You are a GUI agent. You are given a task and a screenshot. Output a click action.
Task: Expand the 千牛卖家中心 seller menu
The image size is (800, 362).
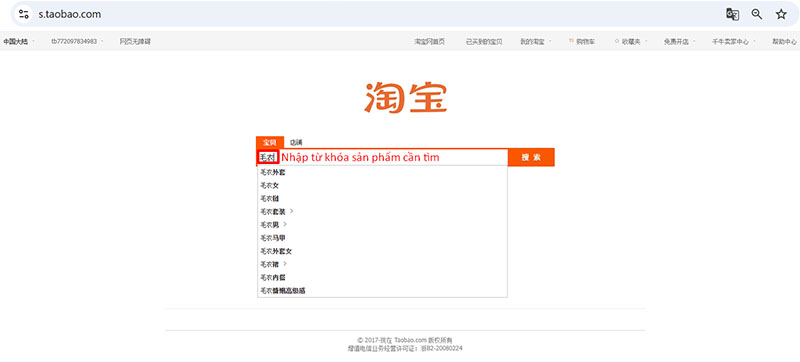tap(734, 42)
